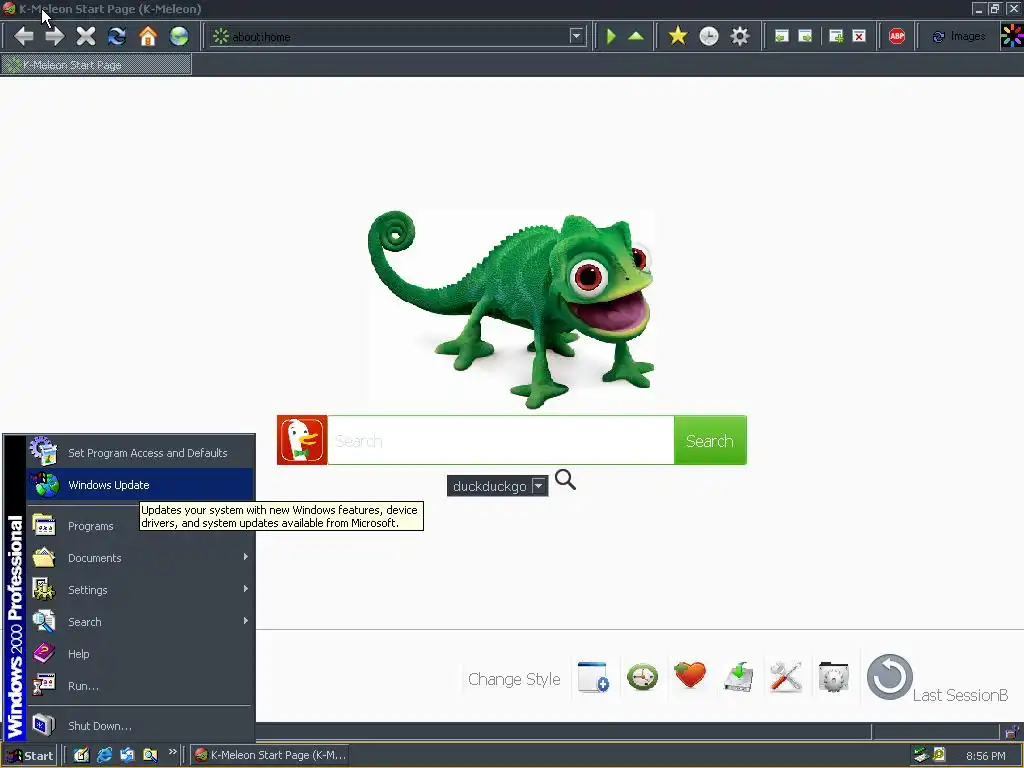Image resolution: width=1024 pixels, height=768 pixels.
Task: Click into the Search text field
Action: tap(501, 440)
